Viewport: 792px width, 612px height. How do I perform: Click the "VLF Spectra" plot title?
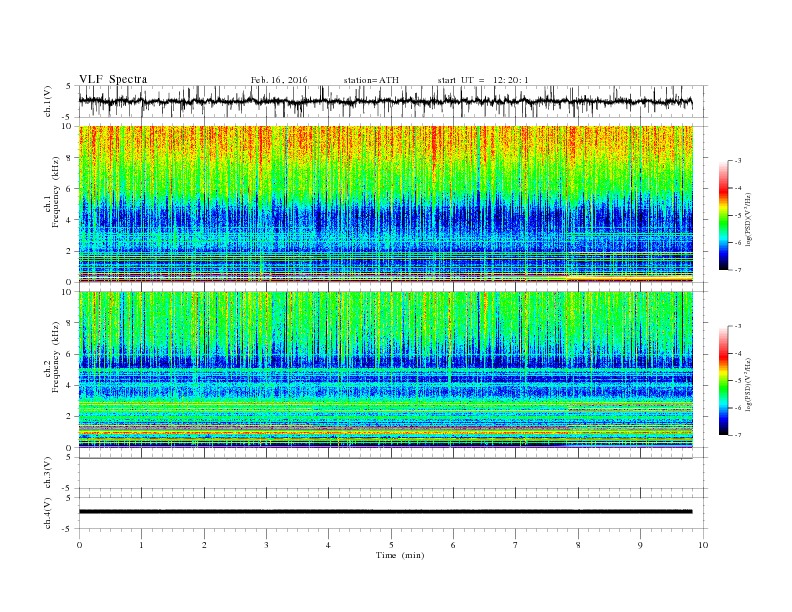113,79
